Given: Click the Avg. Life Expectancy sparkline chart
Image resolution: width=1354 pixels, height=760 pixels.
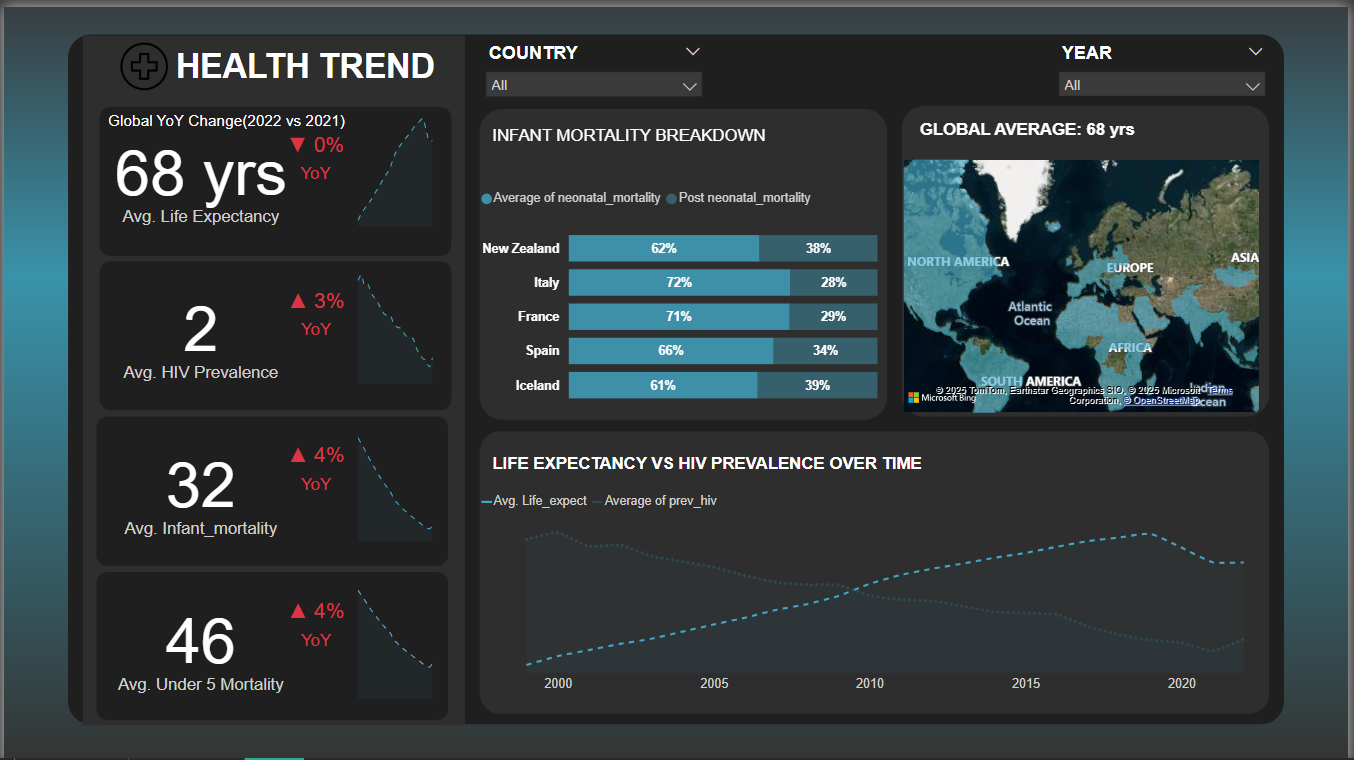Looking at the screenshot, I should [x=395, y=172].
